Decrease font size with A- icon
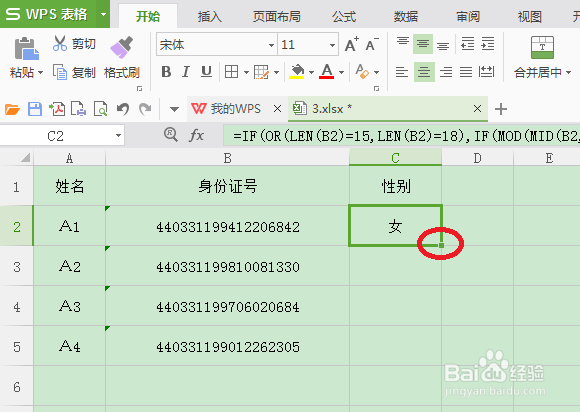Image resolution: width=580 pixels, height=412 pixels. tap(372, 44)
